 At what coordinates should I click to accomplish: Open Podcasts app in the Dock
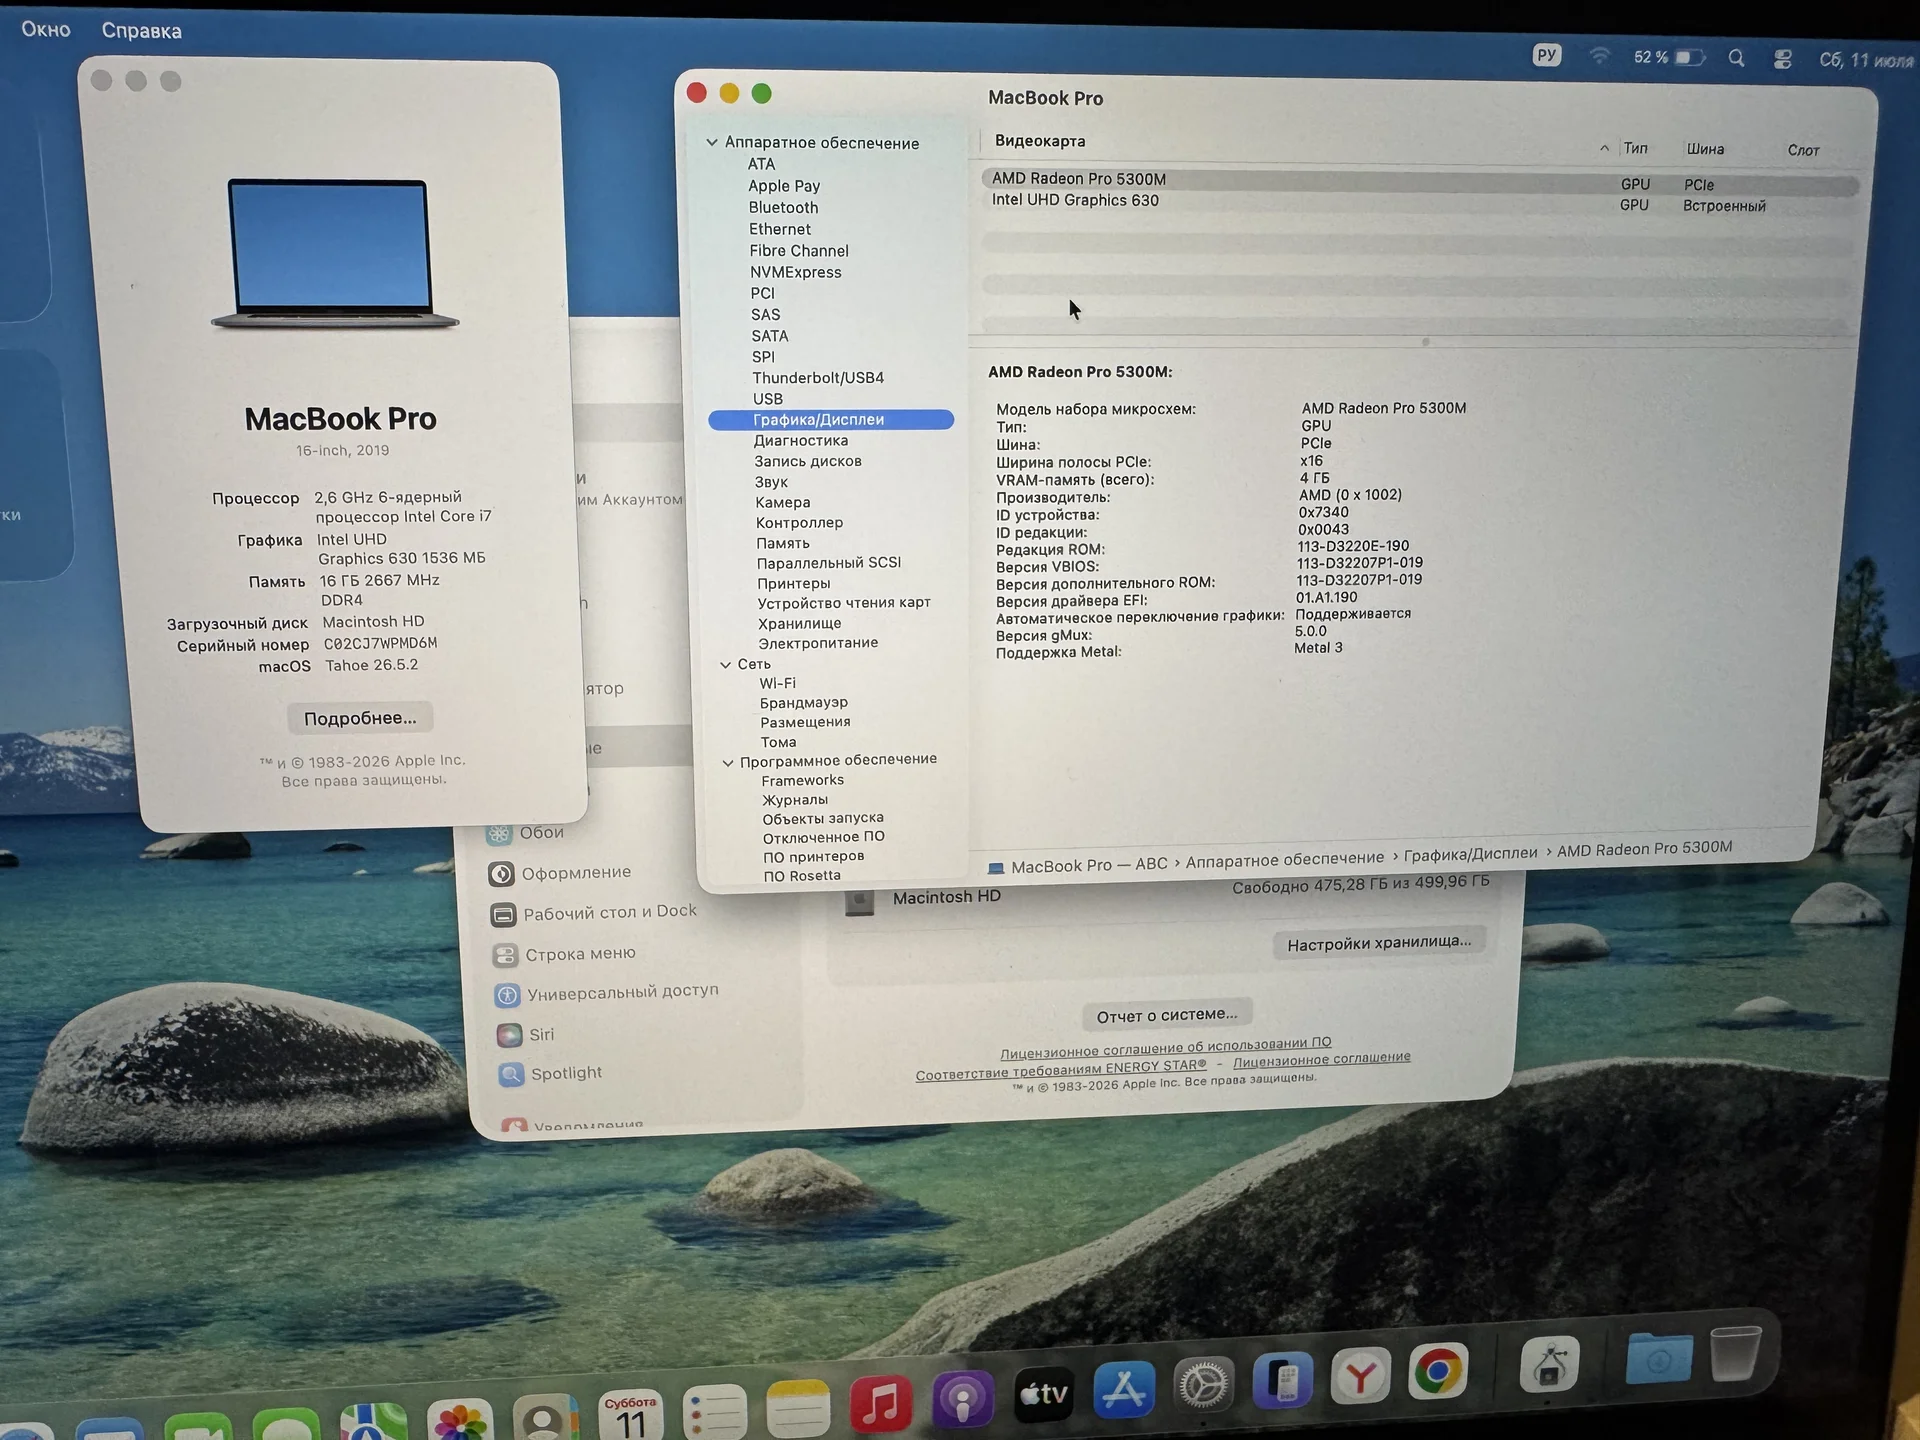coord(962,1398)
